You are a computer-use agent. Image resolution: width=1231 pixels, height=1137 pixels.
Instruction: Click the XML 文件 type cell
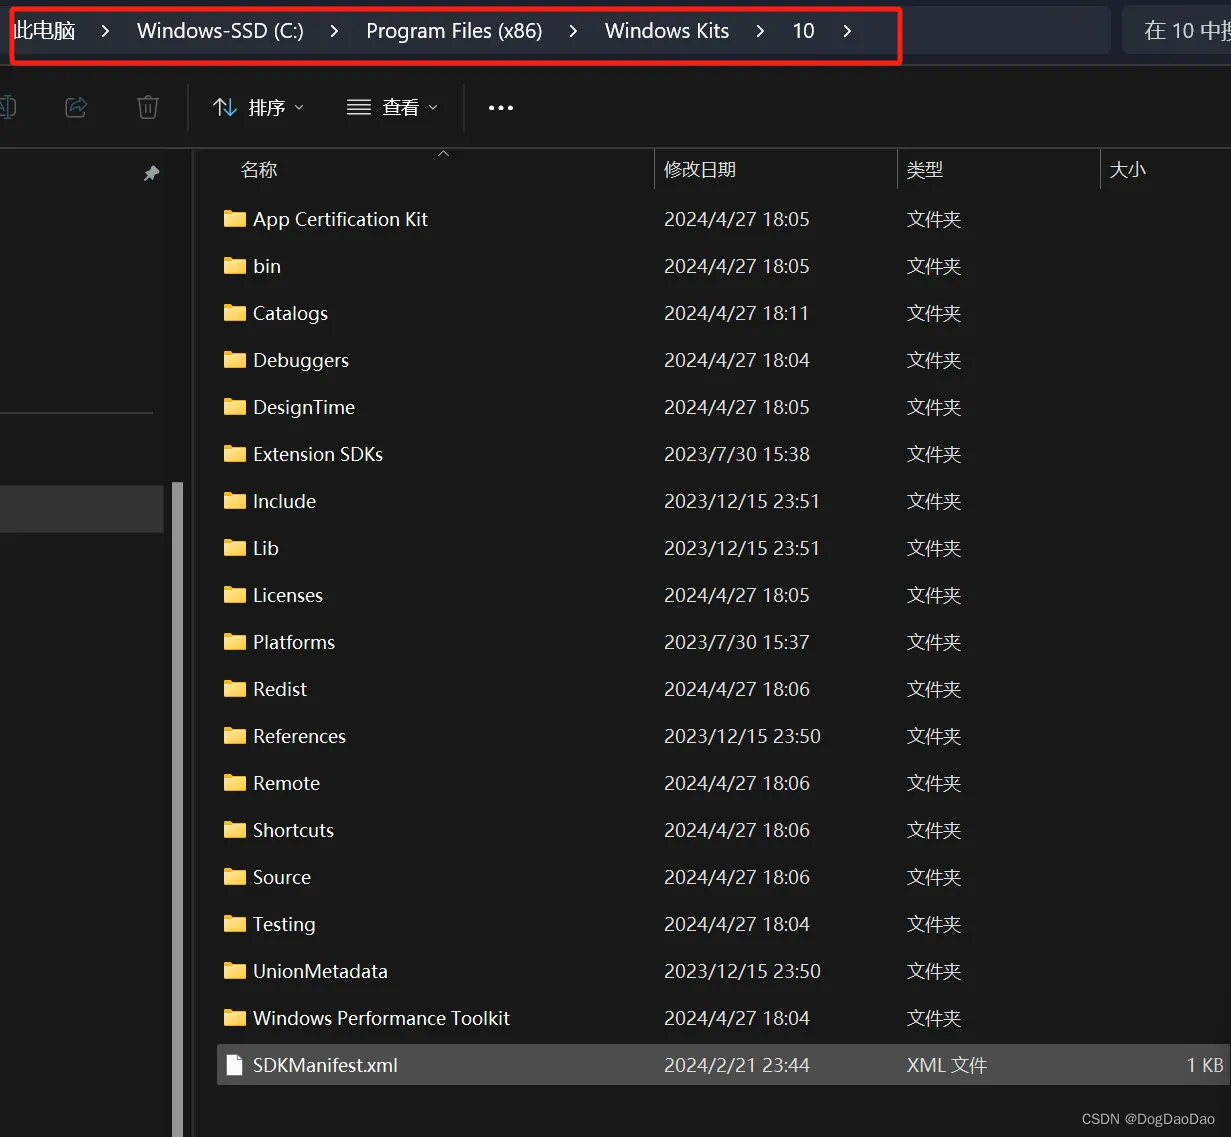[x=947, y=1065]
